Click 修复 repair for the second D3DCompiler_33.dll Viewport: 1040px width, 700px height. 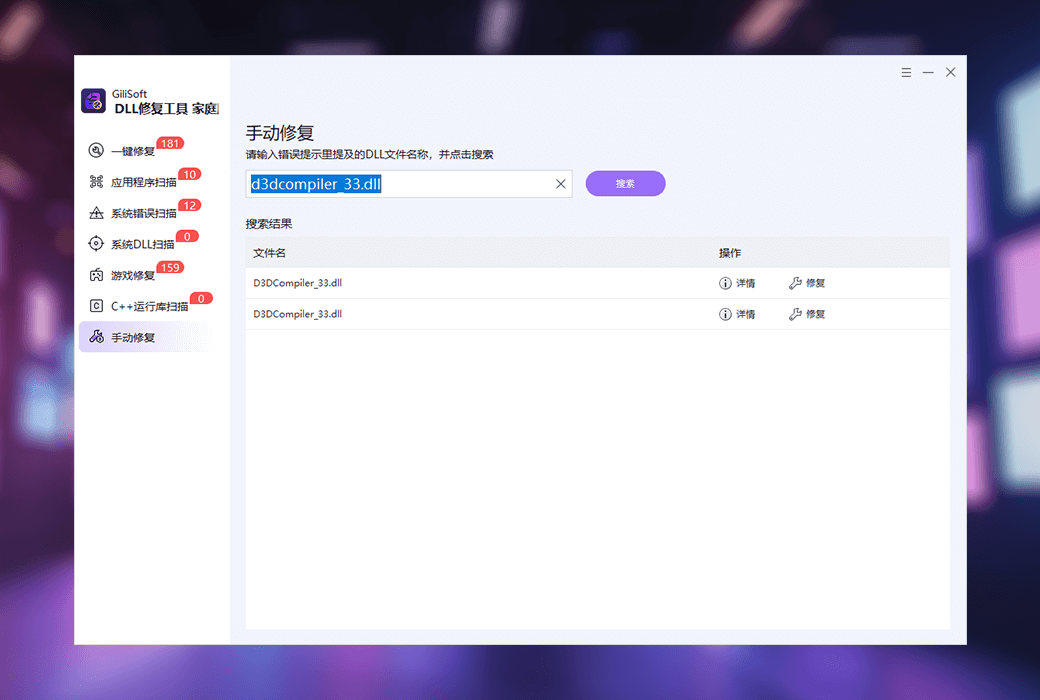(816, 315)
